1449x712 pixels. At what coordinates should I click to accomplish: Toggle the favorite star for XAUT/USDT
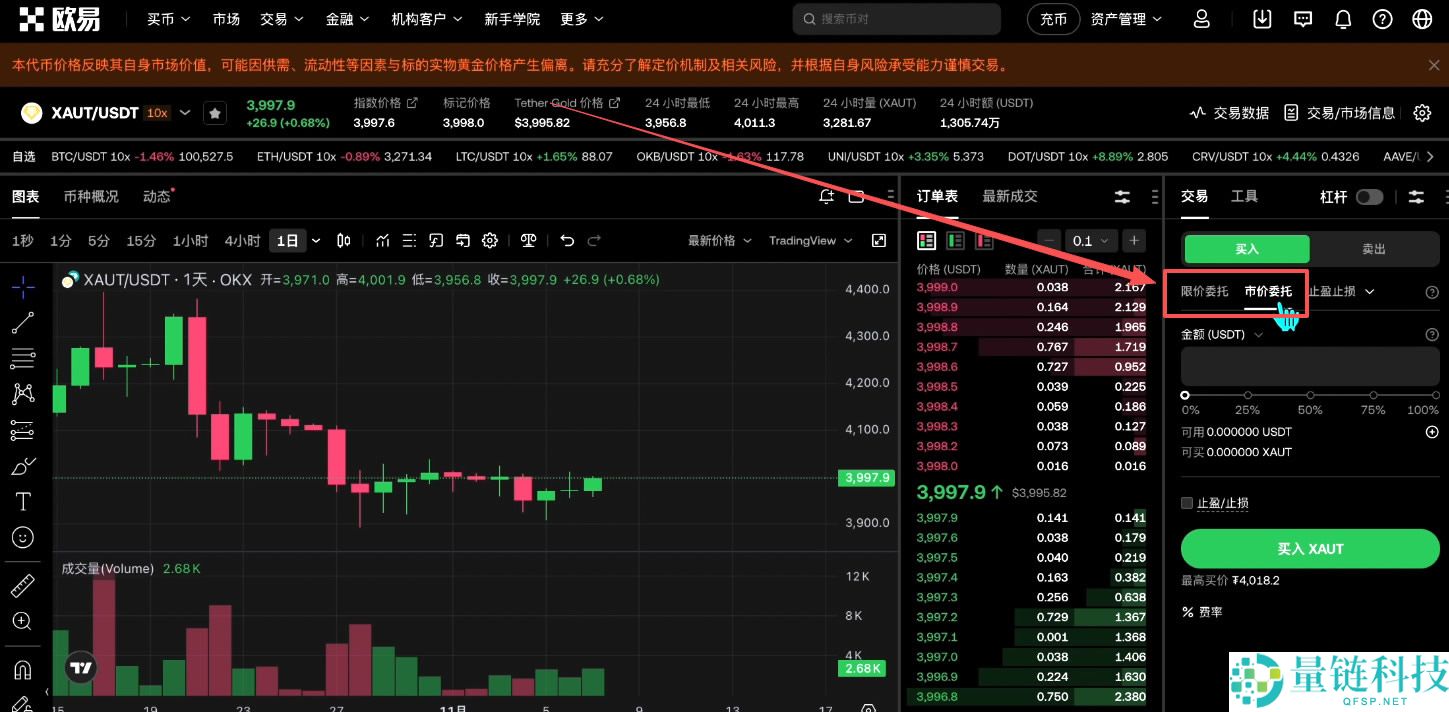point(215,112)
